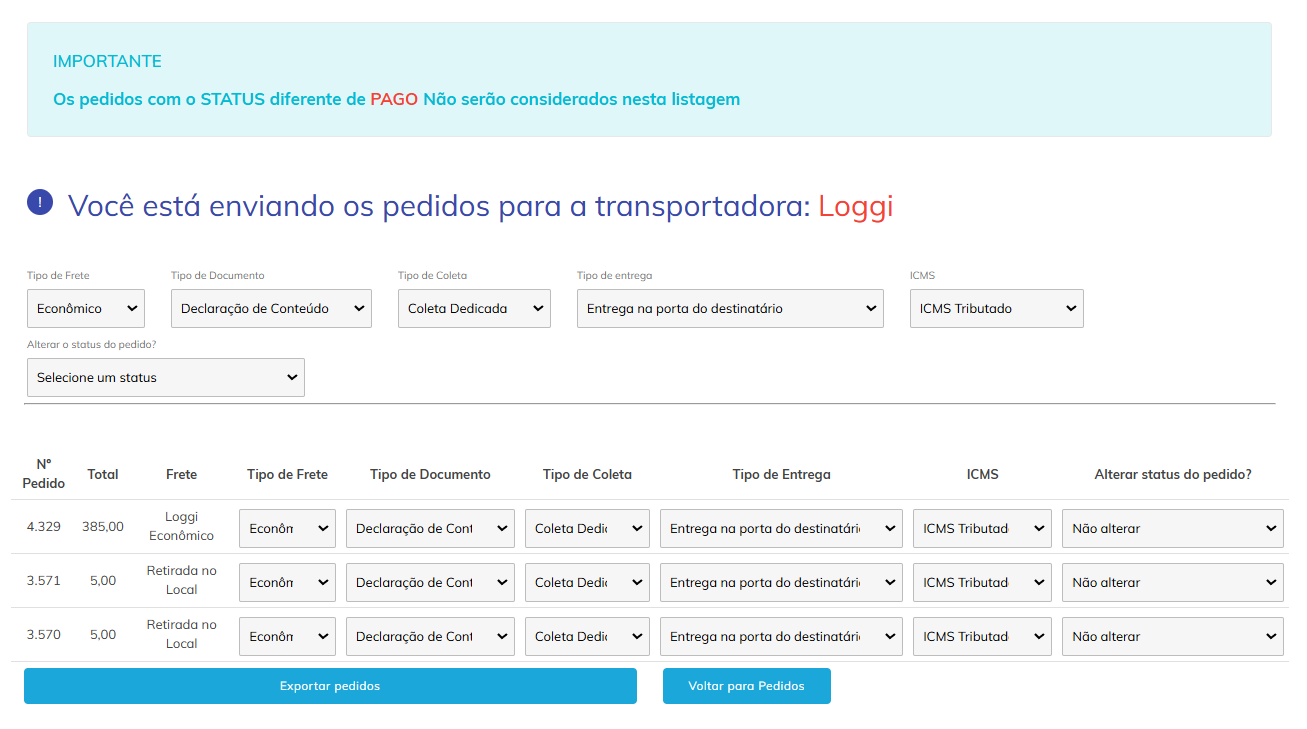1307x729 pixels.
Task: Click the 'ICMS' table column header
Action: coord(982,474)
